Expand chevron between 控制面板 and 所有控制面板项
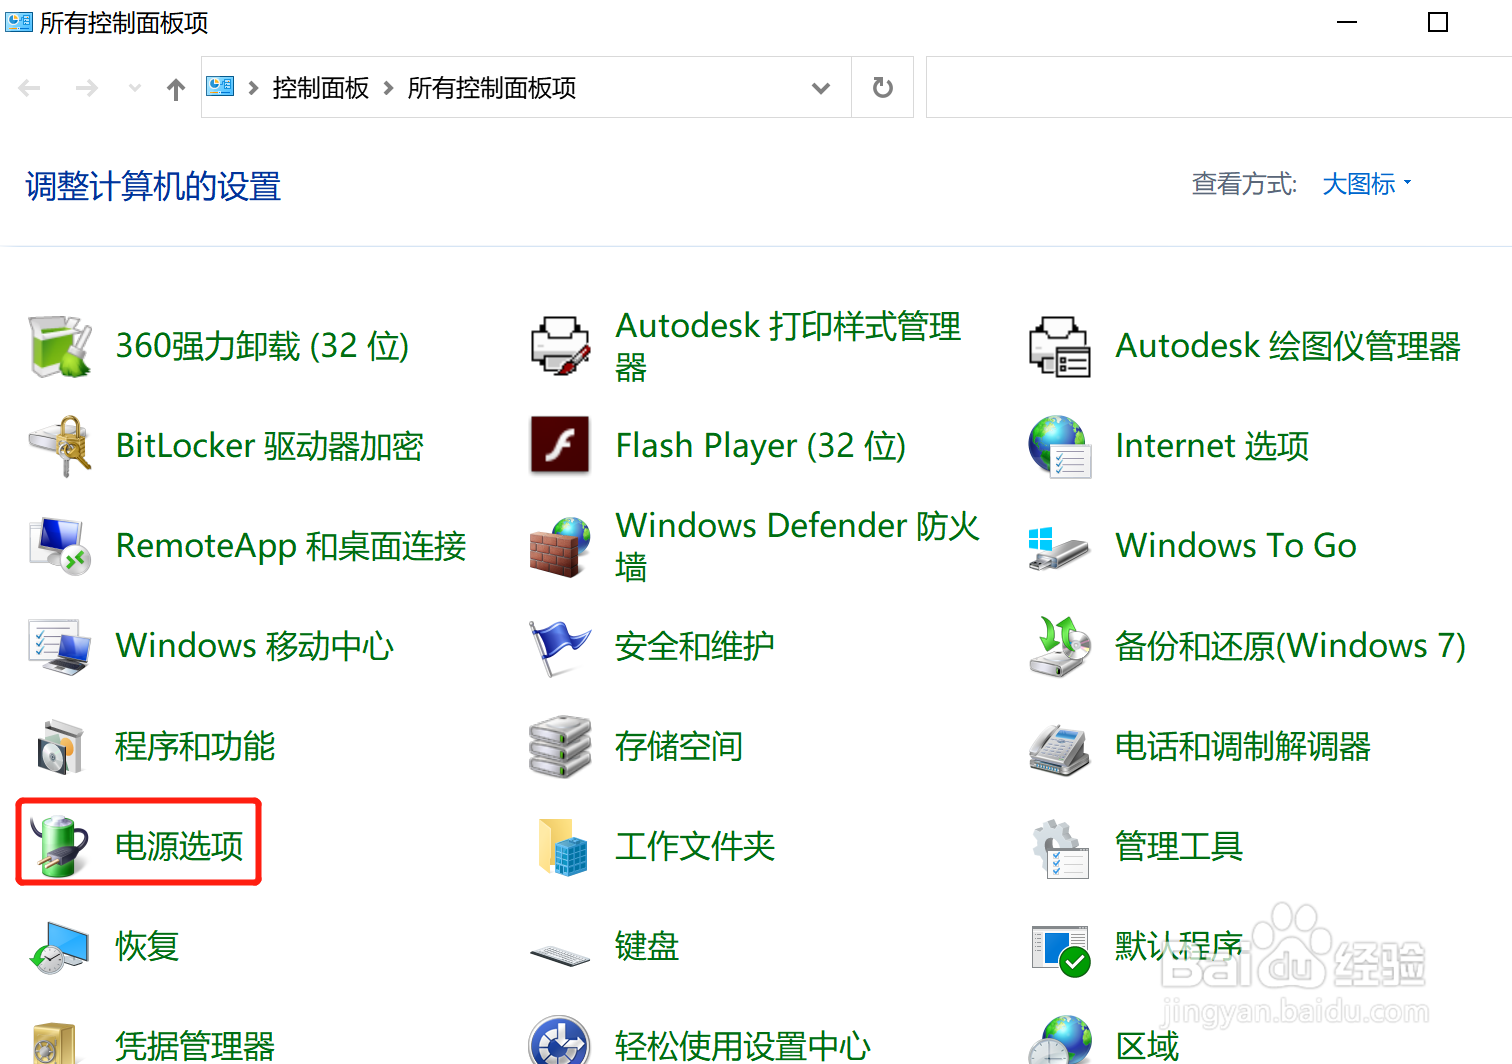 389,88
